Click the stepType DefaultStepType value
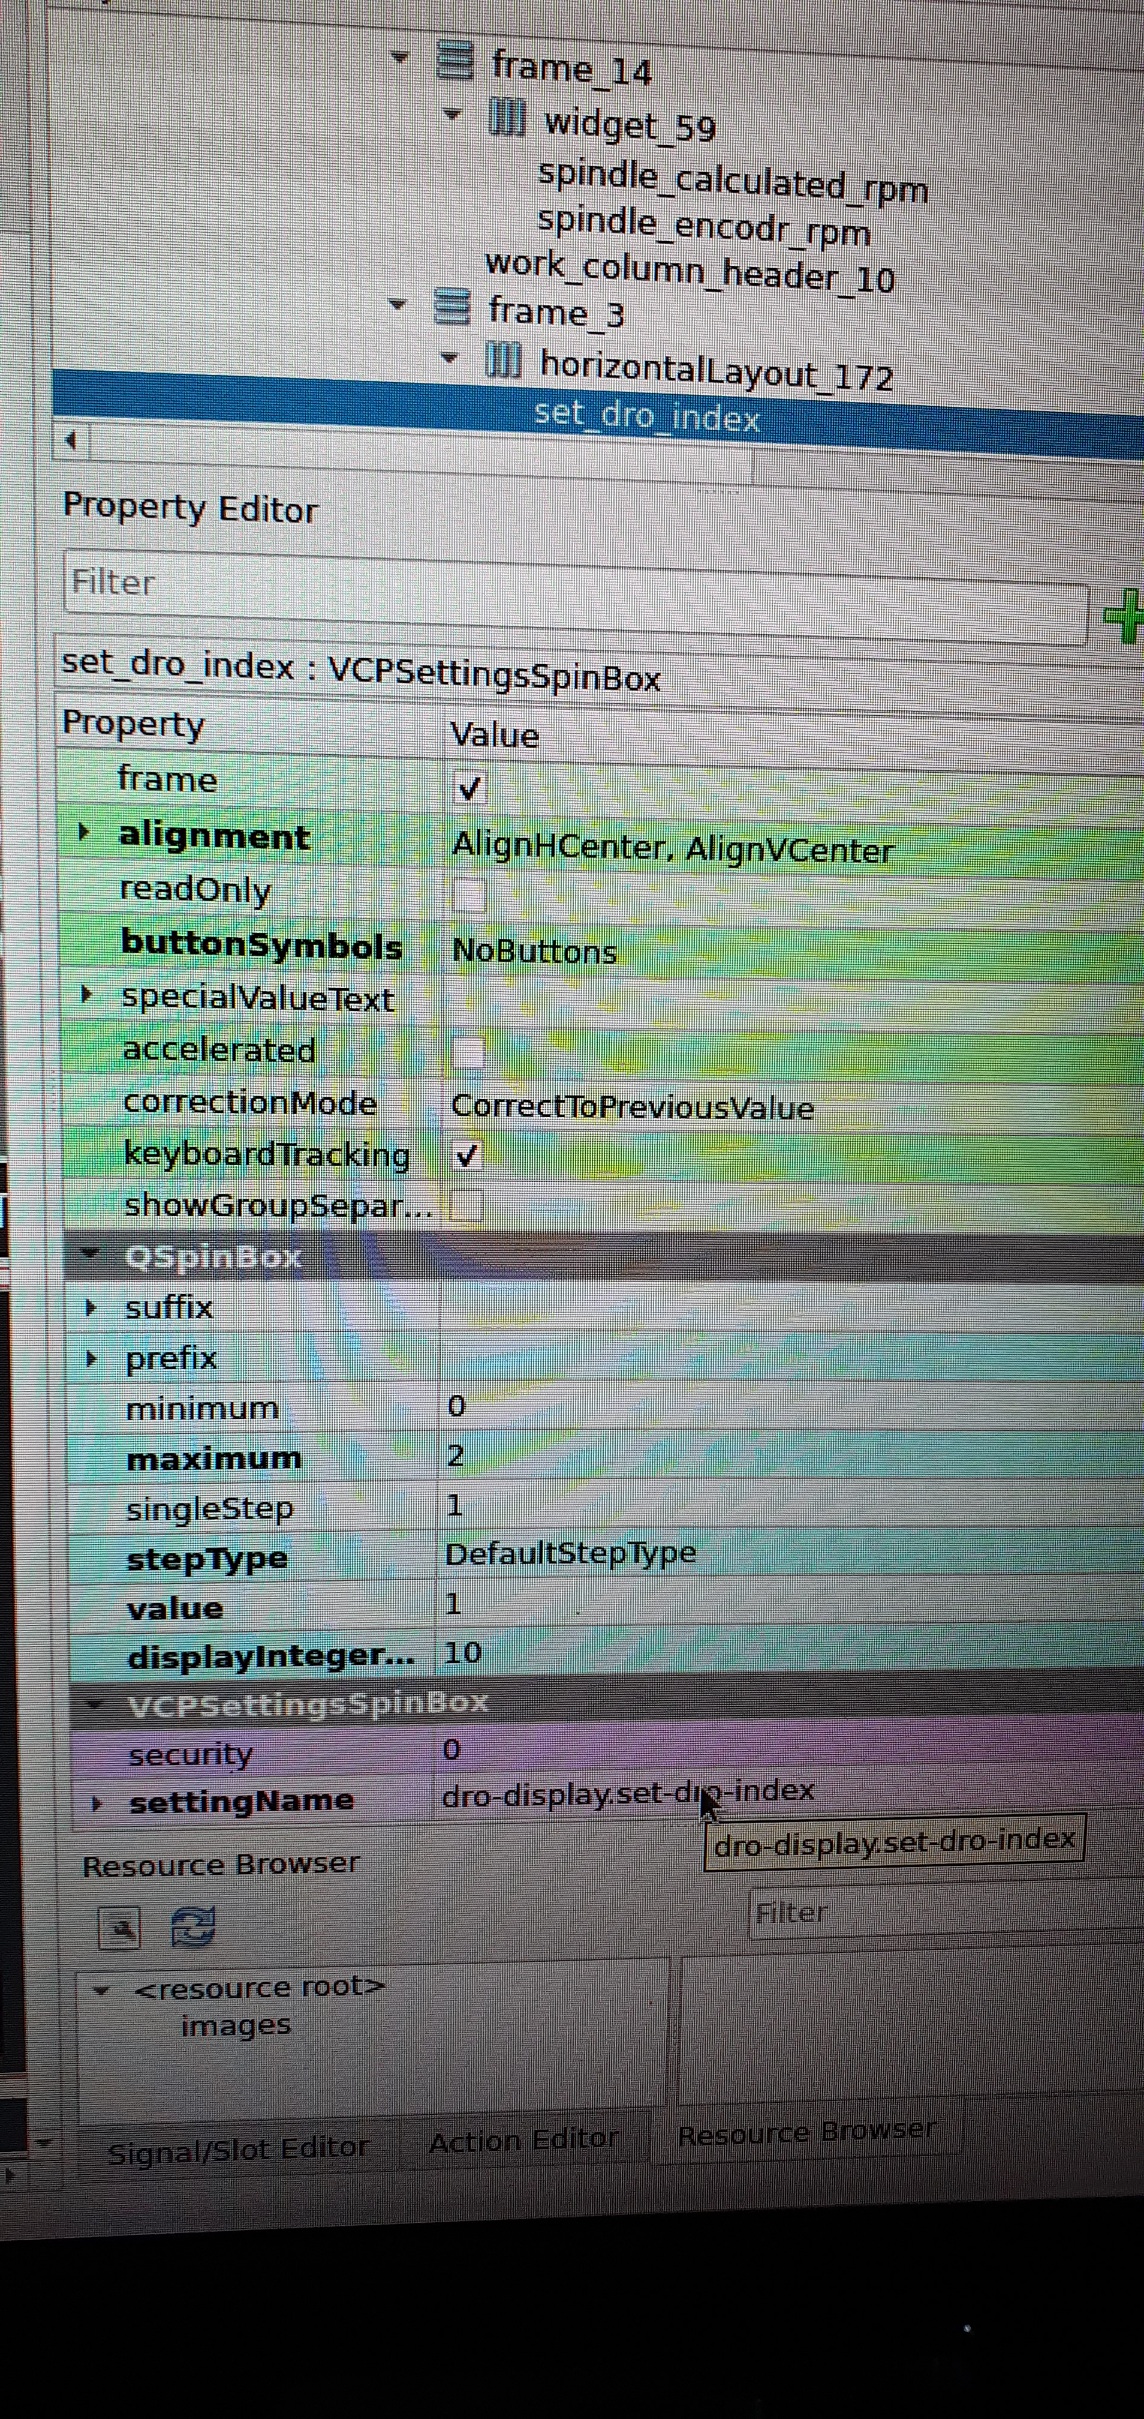Viewport: 1144px width, 2419px height. [x=570, y=1553]
